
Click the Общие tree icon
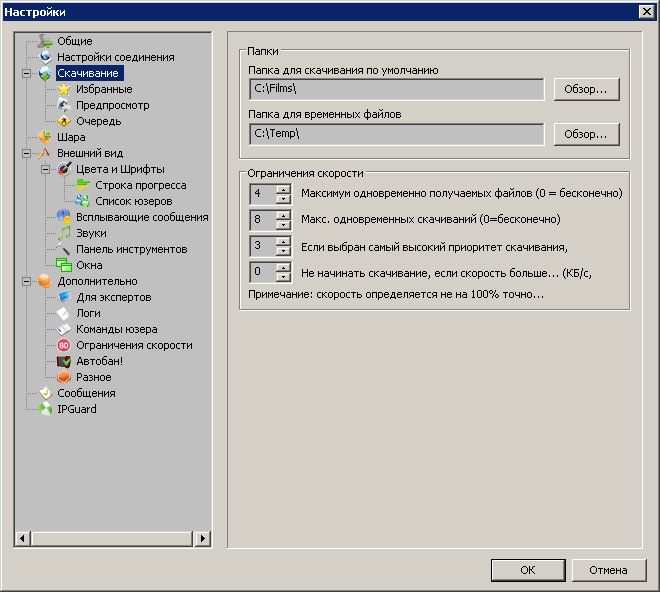click(45, 41)
